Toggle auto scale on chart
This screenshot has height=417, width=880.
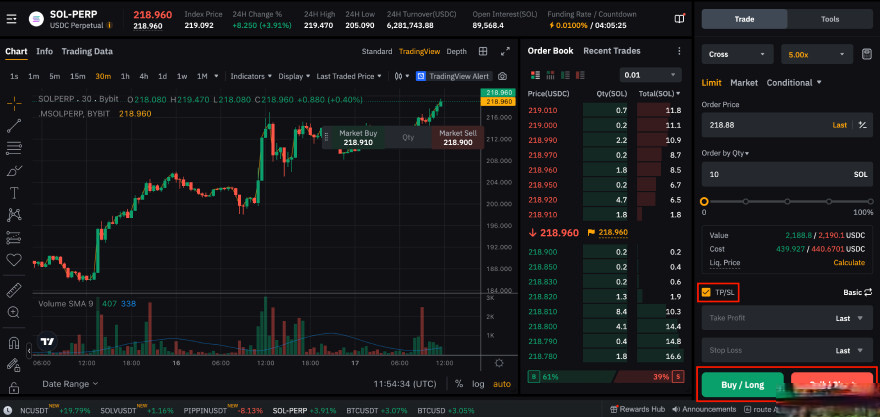pyautogui.click(x=502, y=384)
